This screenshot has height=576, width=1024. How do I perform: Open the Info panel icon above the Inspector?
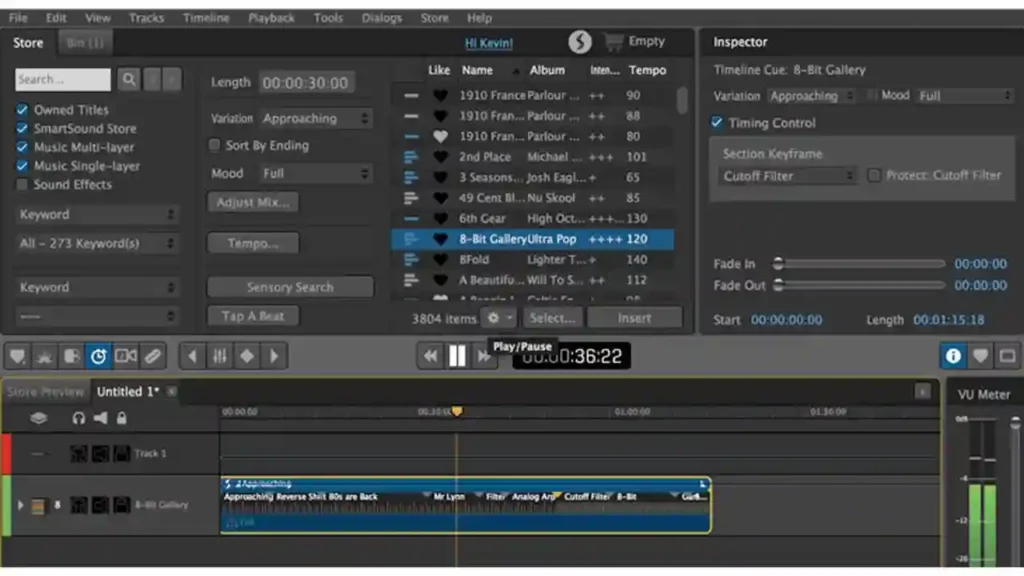pyautogui.click(x=953, y=356)
